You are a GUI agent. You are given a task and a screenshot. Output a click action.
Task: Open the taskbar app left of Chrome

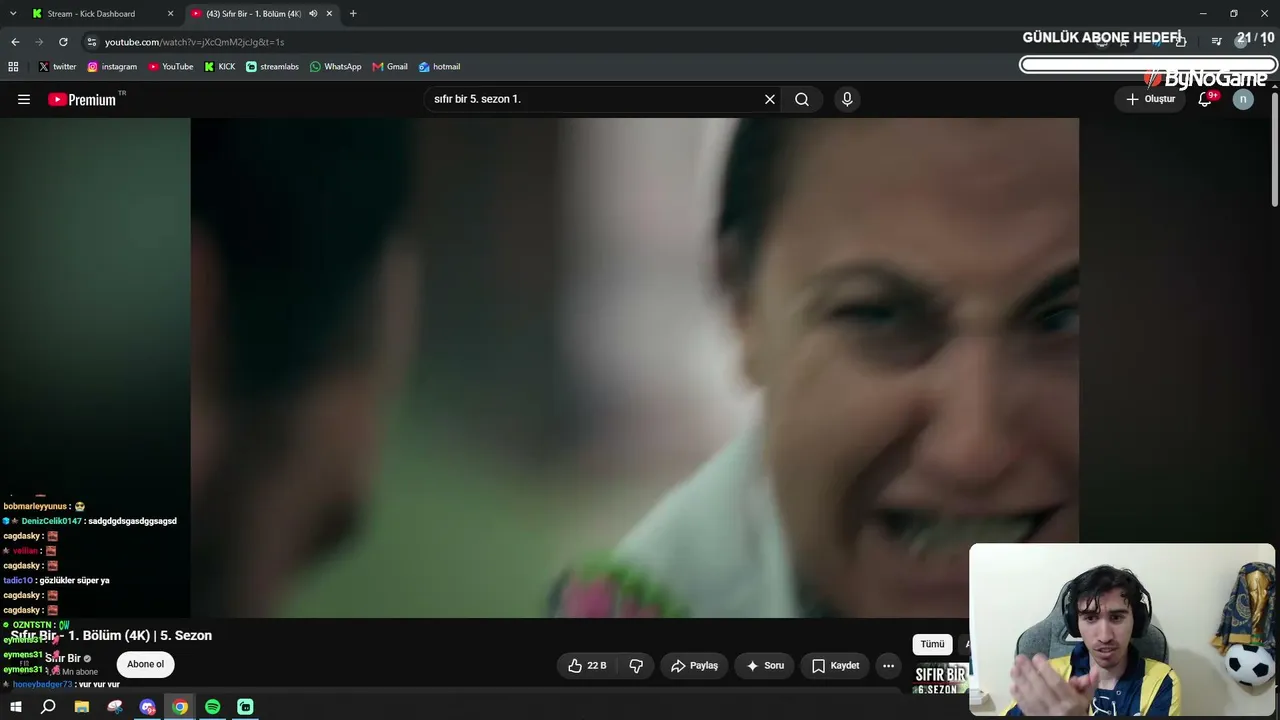click(148, 707)
